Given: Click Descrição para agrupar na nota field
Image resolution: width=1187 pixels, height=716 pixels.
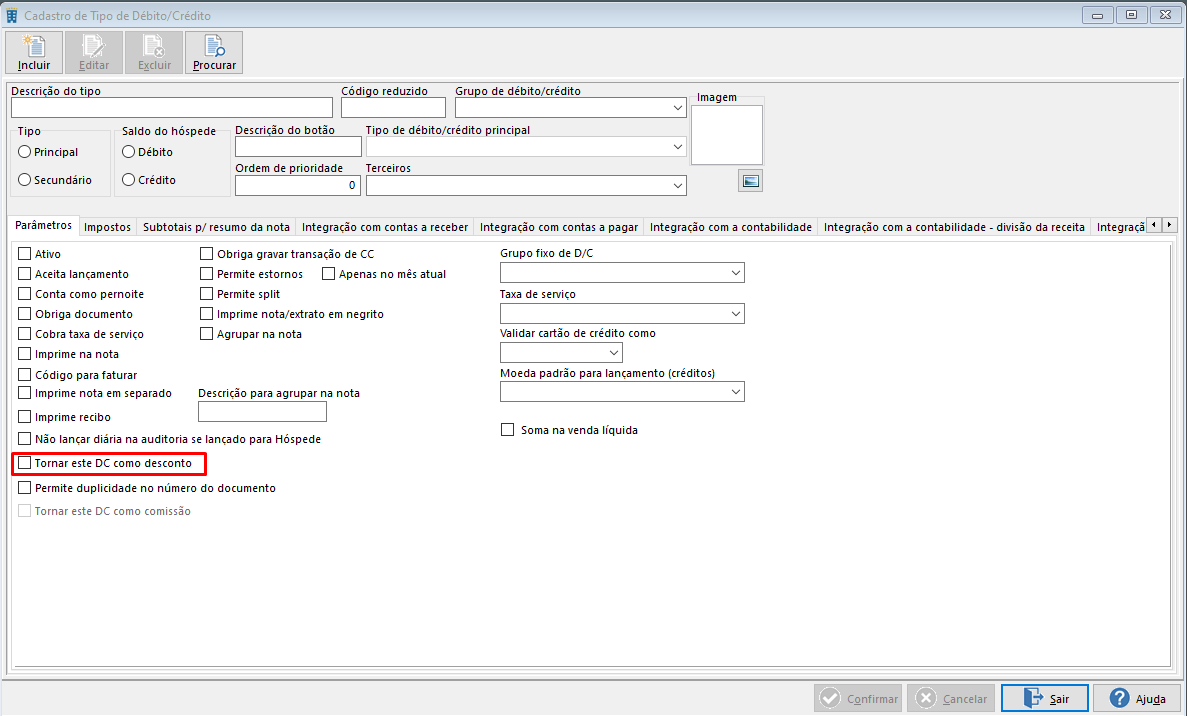Looking at the screenshot, I should [x=263, y=412].
